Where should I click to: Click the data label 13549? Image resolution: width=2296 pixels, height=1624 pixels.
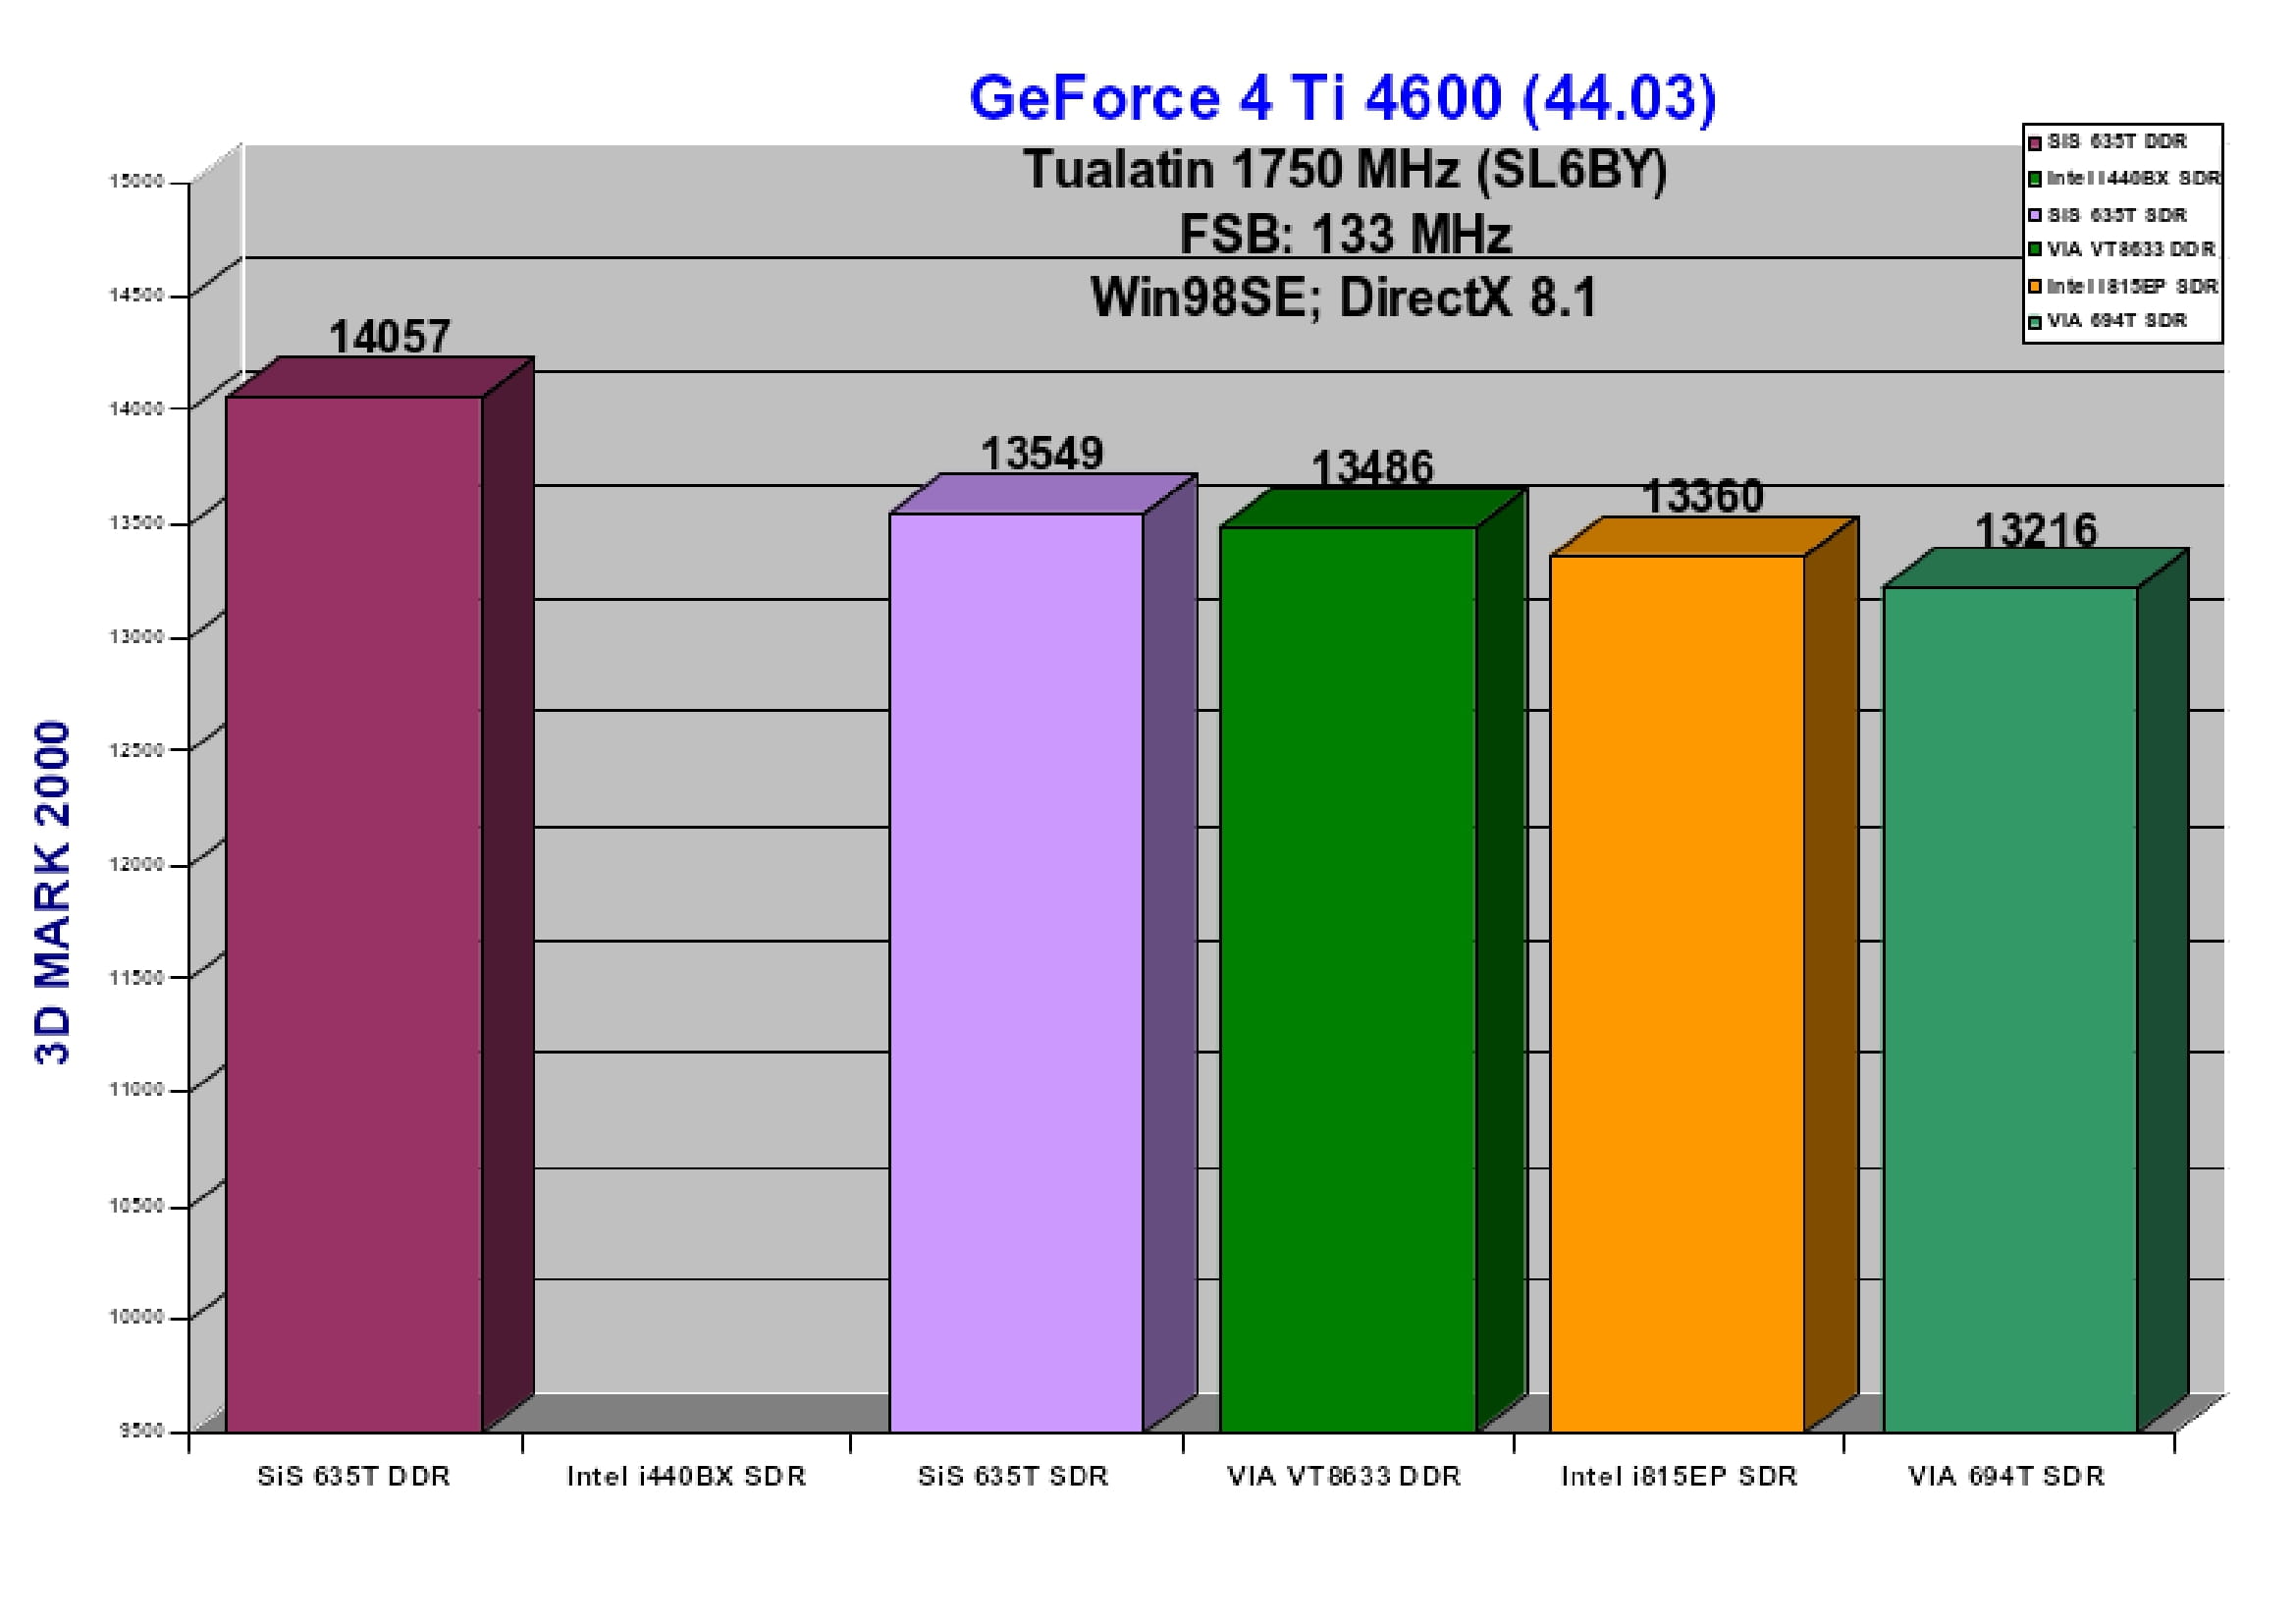[1042, 454]
